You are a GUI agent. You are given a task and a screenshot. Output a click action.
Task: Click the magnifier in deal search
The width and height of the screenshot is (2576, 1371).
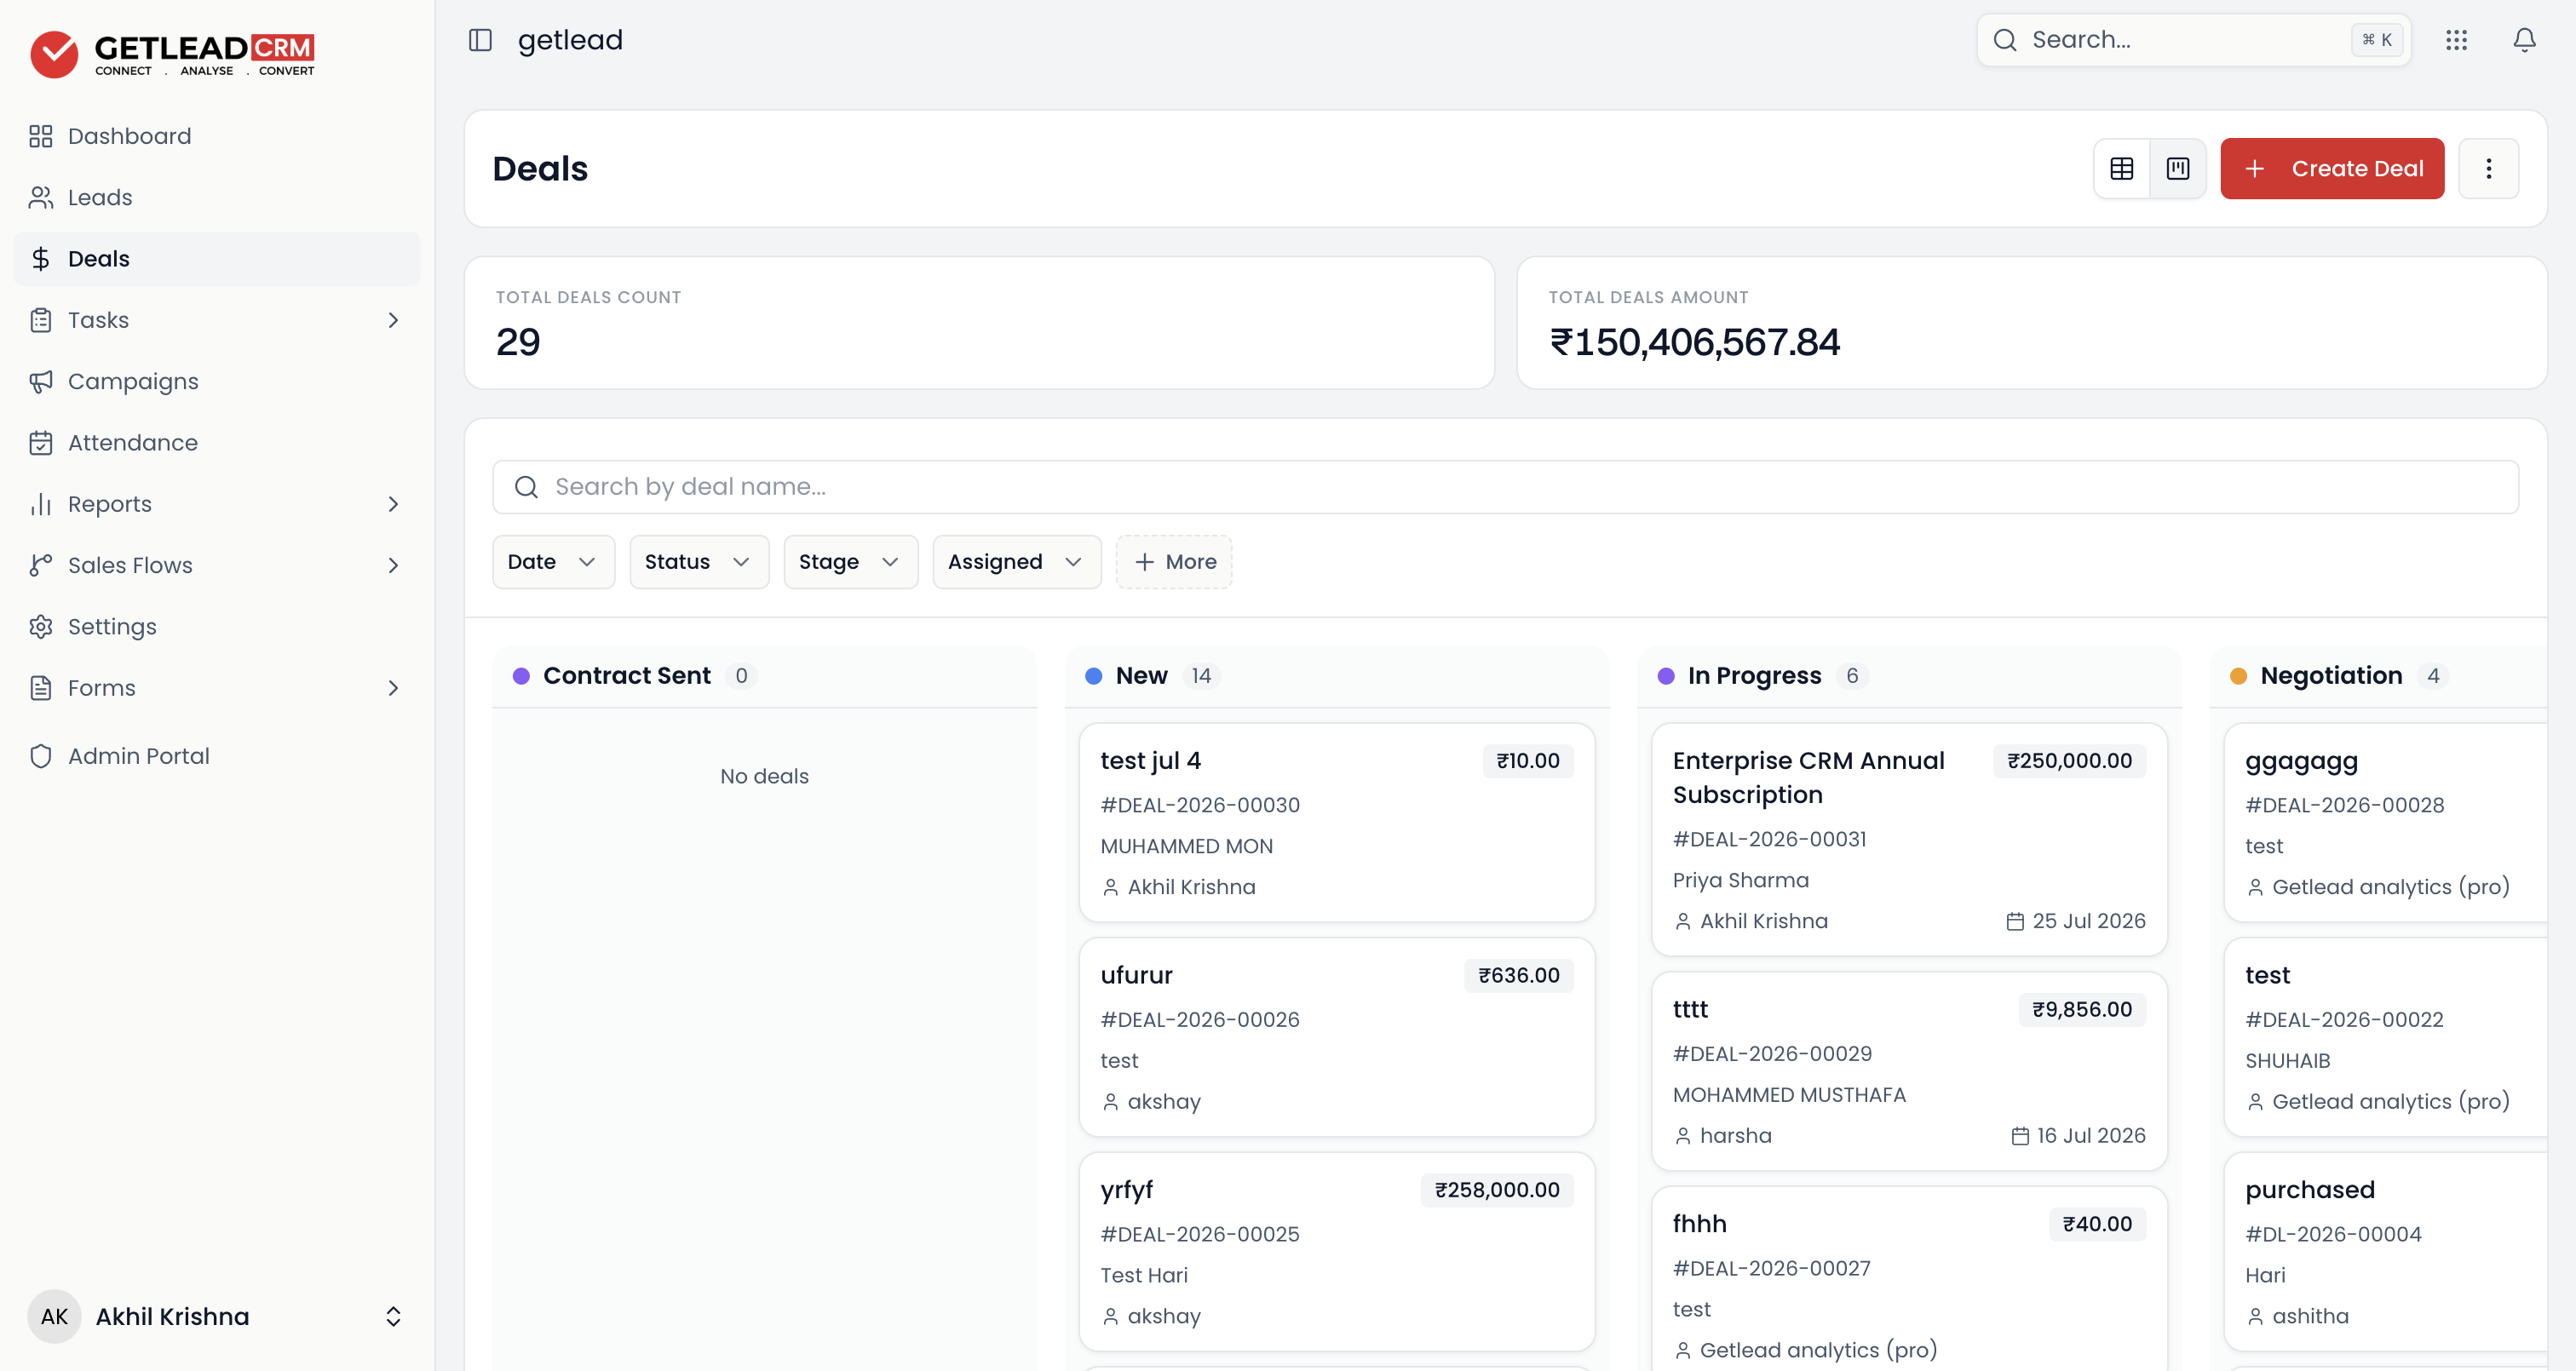tap(526, 487)
